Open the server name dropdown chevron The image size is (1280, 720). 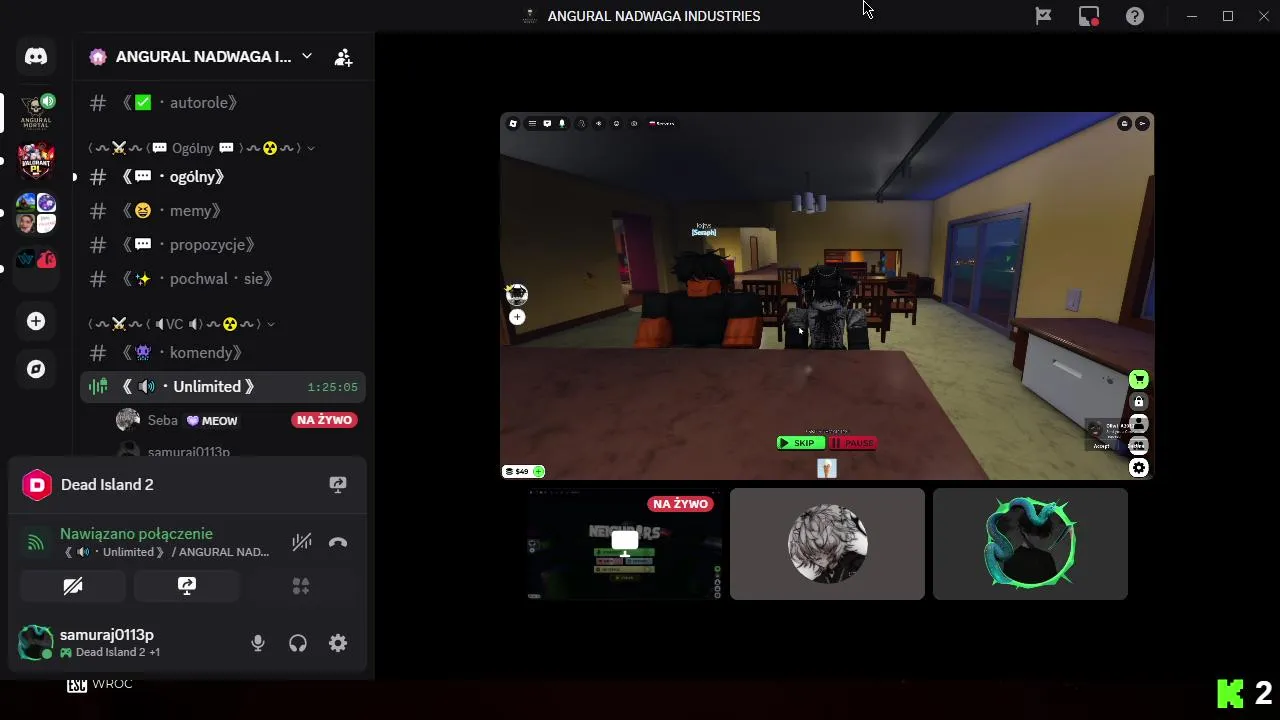coord(307,56)
